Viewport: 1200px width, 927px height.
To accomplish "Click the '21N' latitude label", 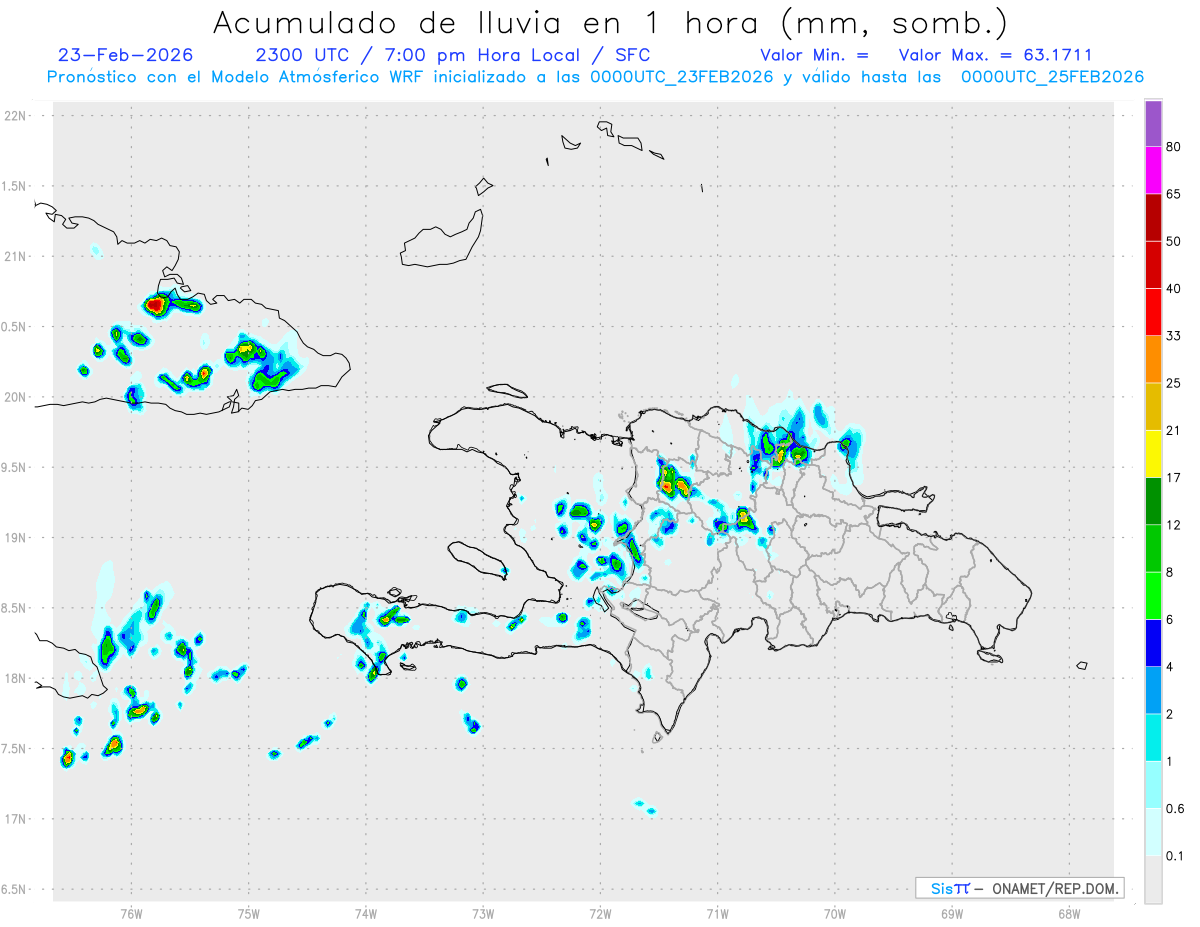I will (15, 256).
